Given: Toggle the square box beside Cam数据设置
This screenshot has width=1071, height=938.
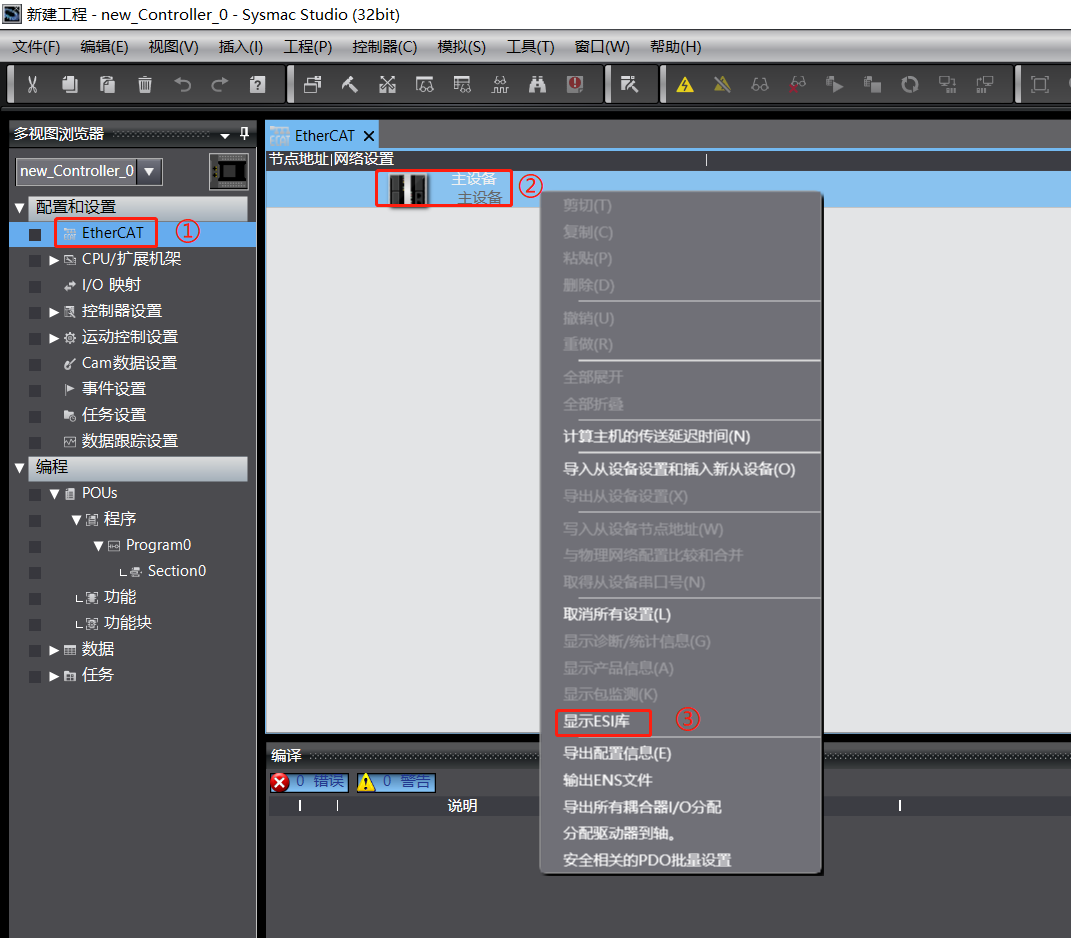Looking at the screenshot, I should (36, 364).
